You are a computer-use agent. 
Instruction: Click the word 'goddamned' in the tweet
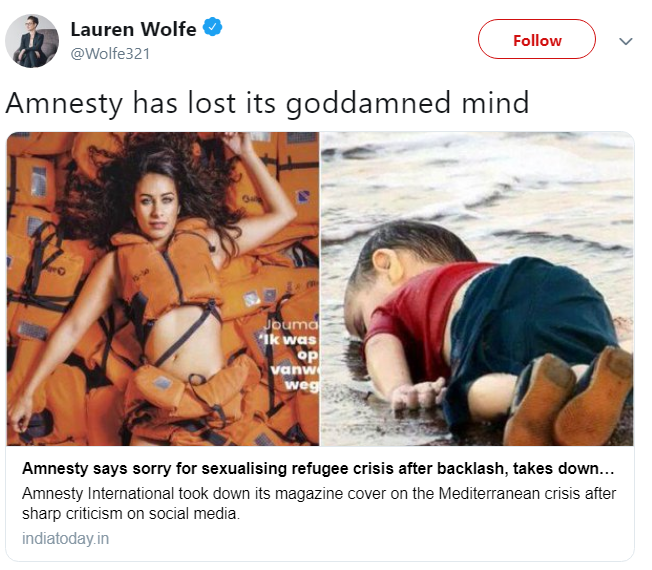coord(368,104)
